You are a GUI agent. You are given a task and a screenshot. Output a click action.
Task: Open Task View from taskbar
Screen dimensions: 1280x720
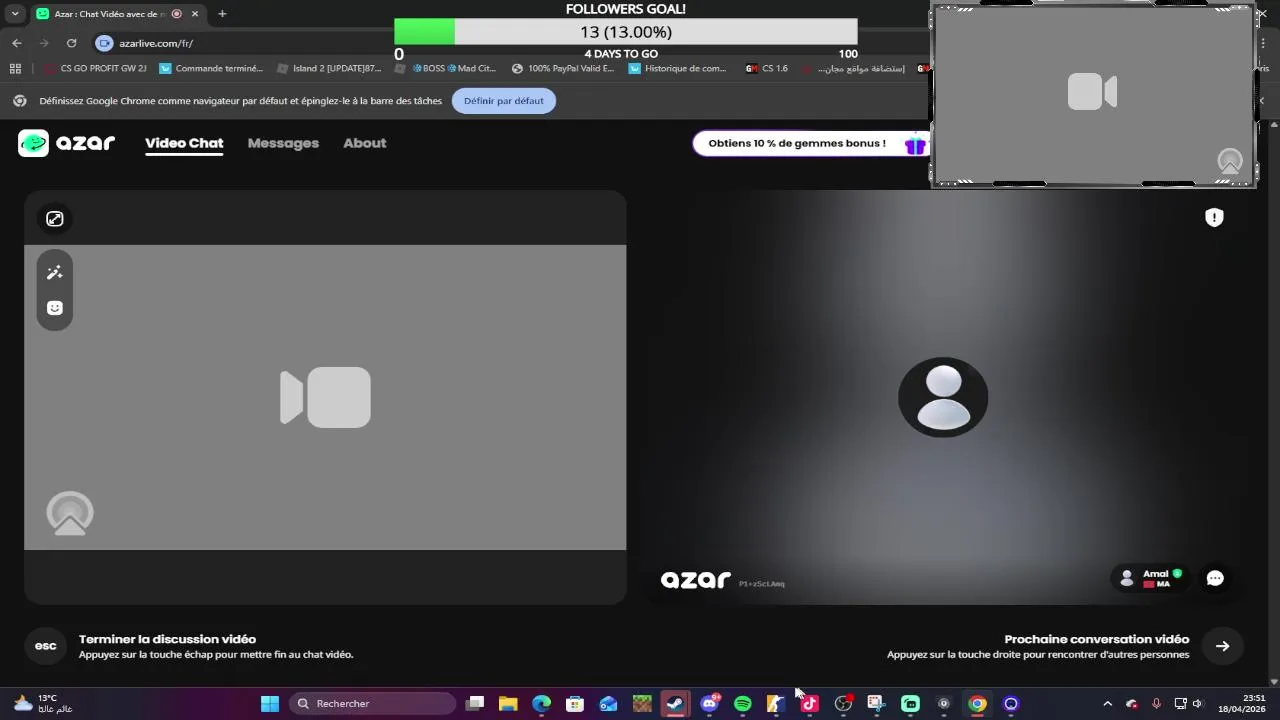pos(475,704)
